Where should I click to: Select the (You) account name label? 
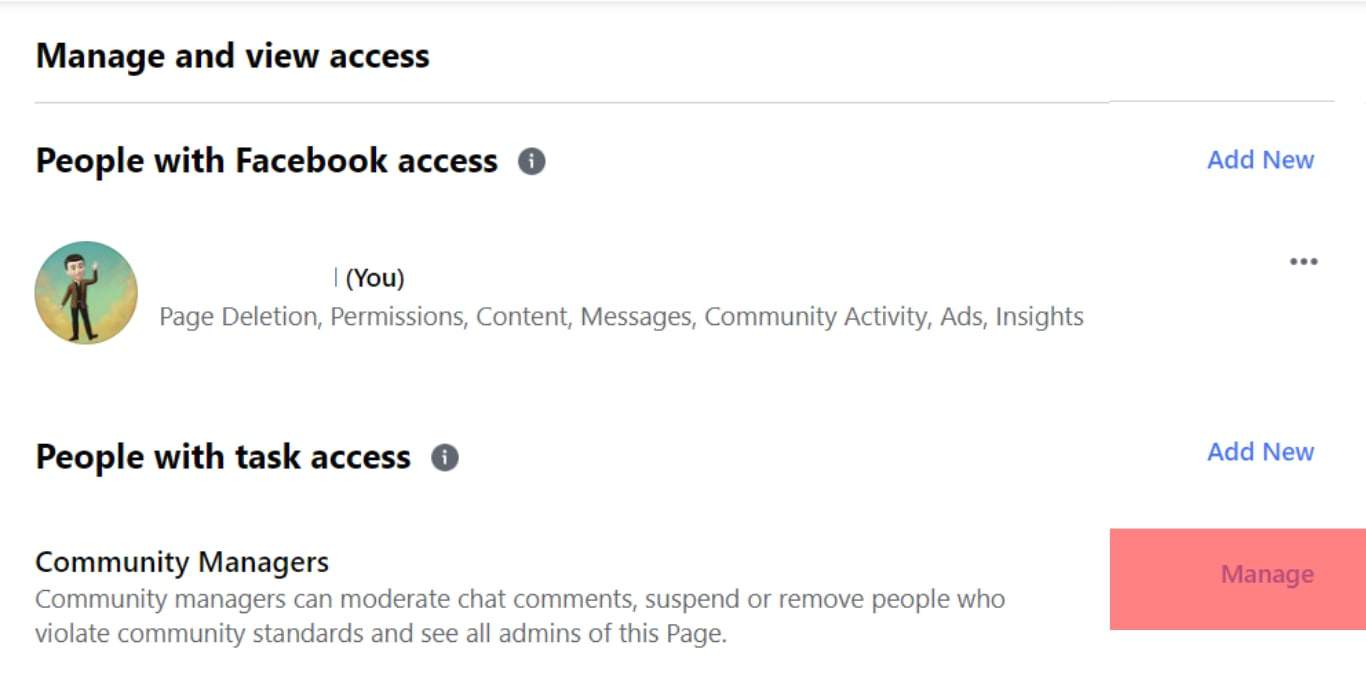(x=375, y=278)
